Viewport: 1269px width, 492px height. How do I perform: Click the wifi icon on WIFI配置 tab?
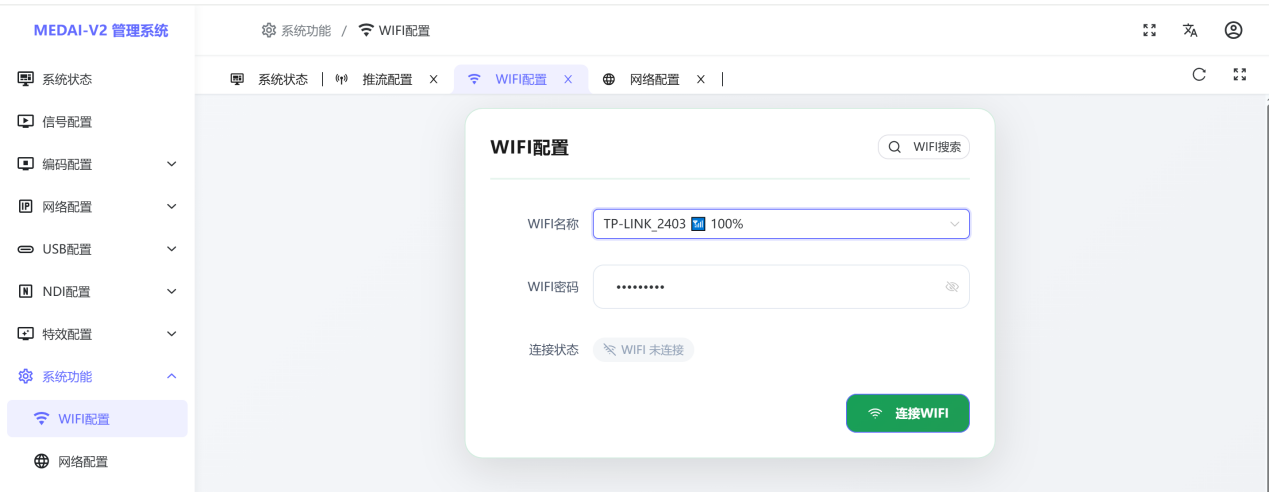474,79
